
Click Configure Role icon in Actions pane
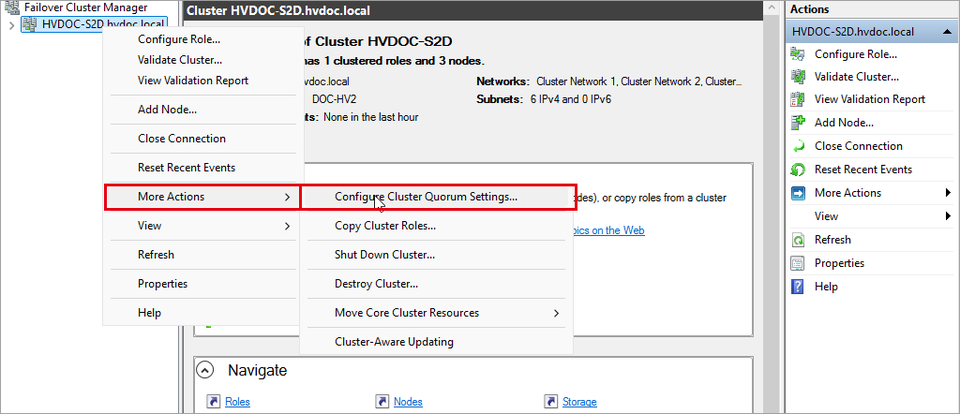pos(798,54)
